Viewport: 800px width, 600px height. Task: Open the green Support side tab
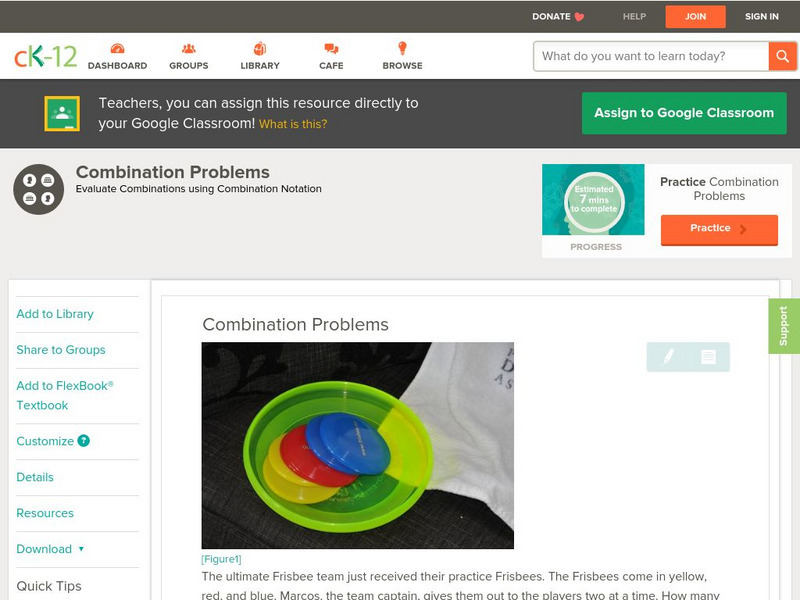(784, 326)
